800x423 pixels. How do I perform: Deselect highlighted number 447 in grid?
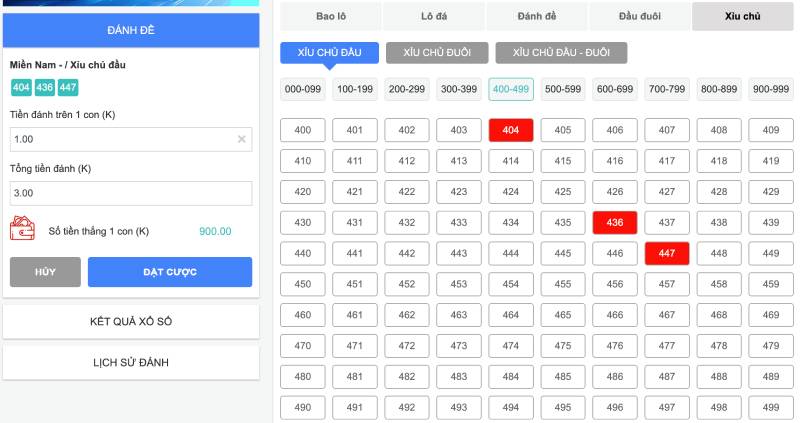click(x=667, y=253)
